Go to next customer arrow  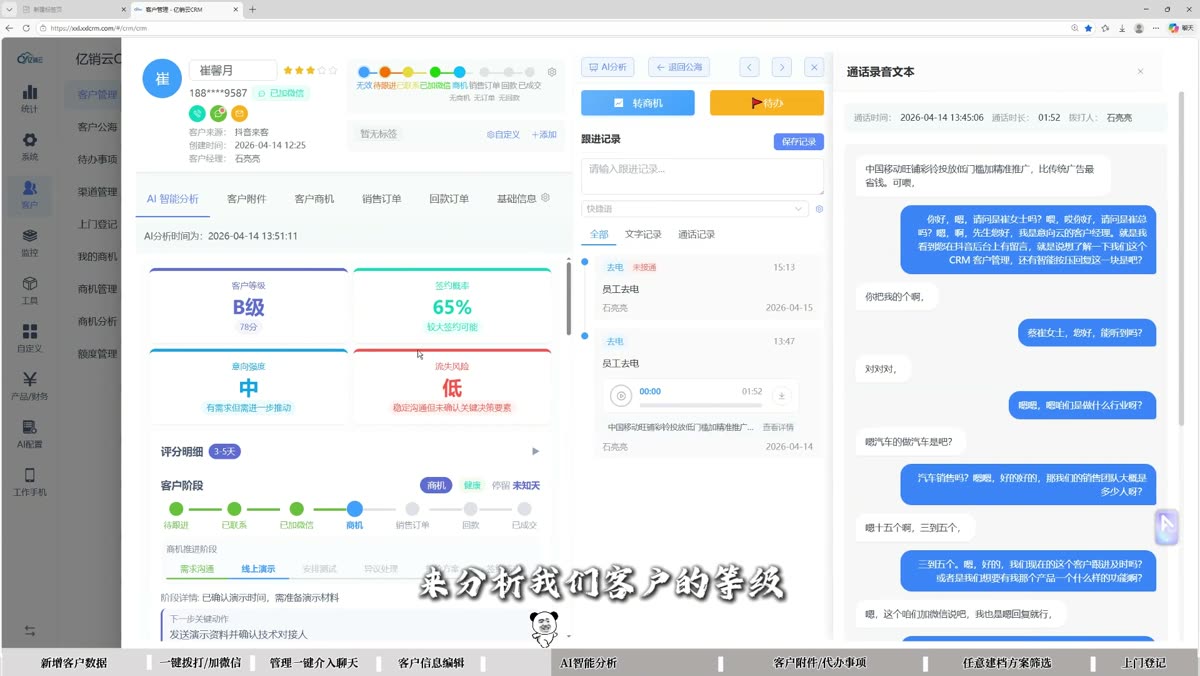coord(782,67)
